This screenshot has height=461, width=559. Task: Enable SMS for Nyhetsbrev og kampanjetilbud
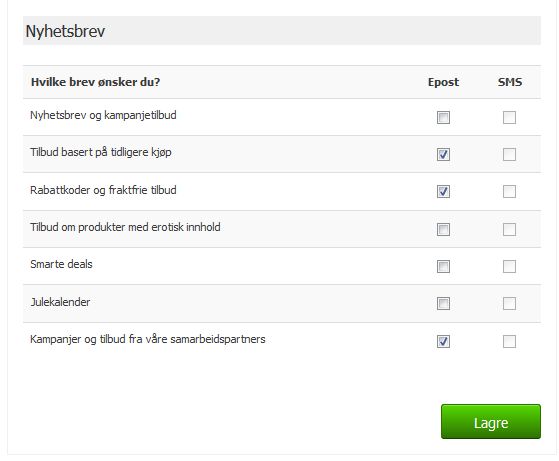(x=509, y=117)
